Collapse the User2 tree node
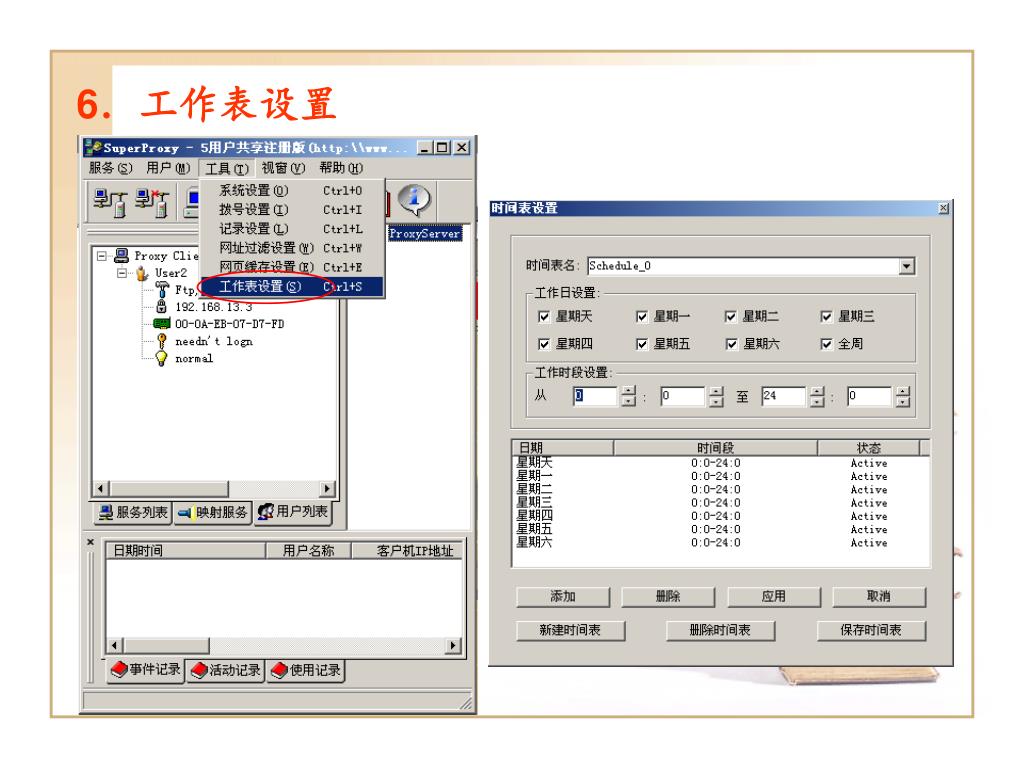 click(122, 273)
